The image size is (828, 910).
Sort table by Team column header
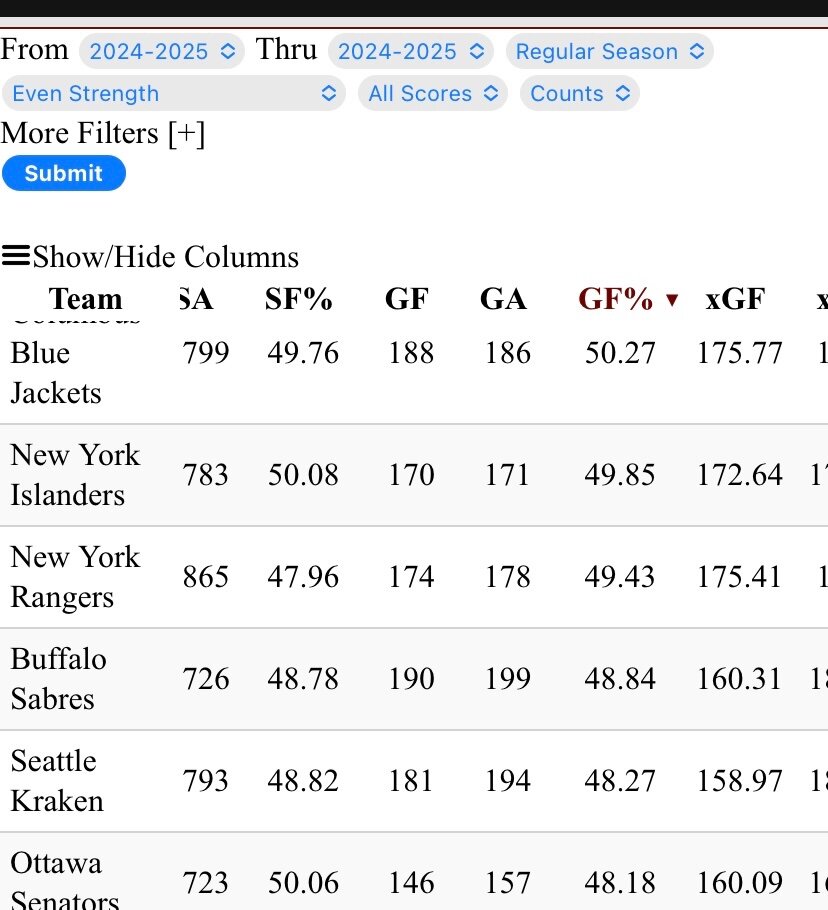85,299
